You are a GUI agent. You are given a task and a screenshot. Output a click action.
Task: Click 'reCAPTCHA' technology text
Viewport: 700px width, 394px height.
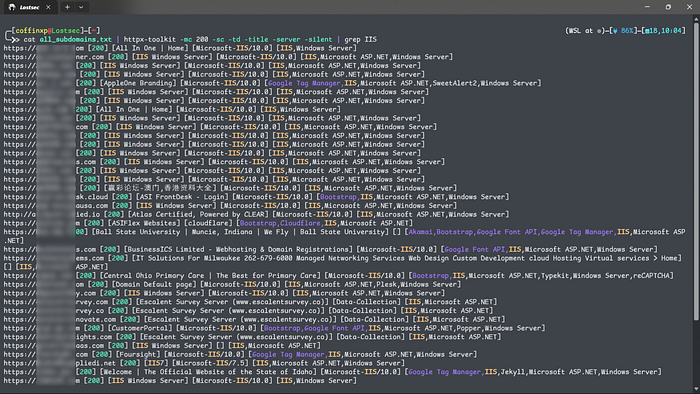(x=652, y=276)
